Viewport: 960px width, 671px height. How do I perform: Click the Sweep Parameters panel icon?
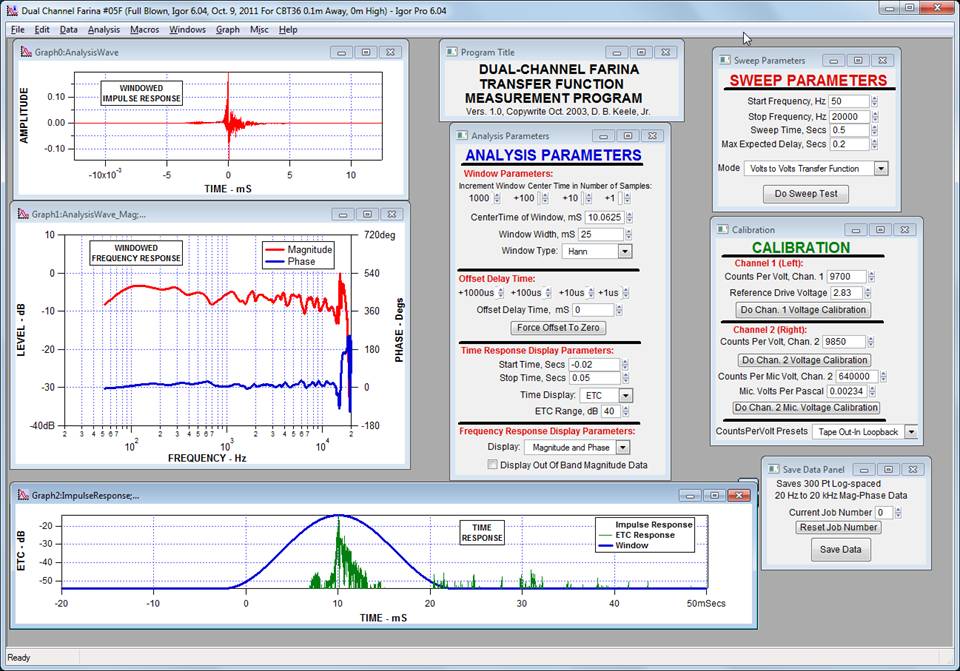point(725,60)
